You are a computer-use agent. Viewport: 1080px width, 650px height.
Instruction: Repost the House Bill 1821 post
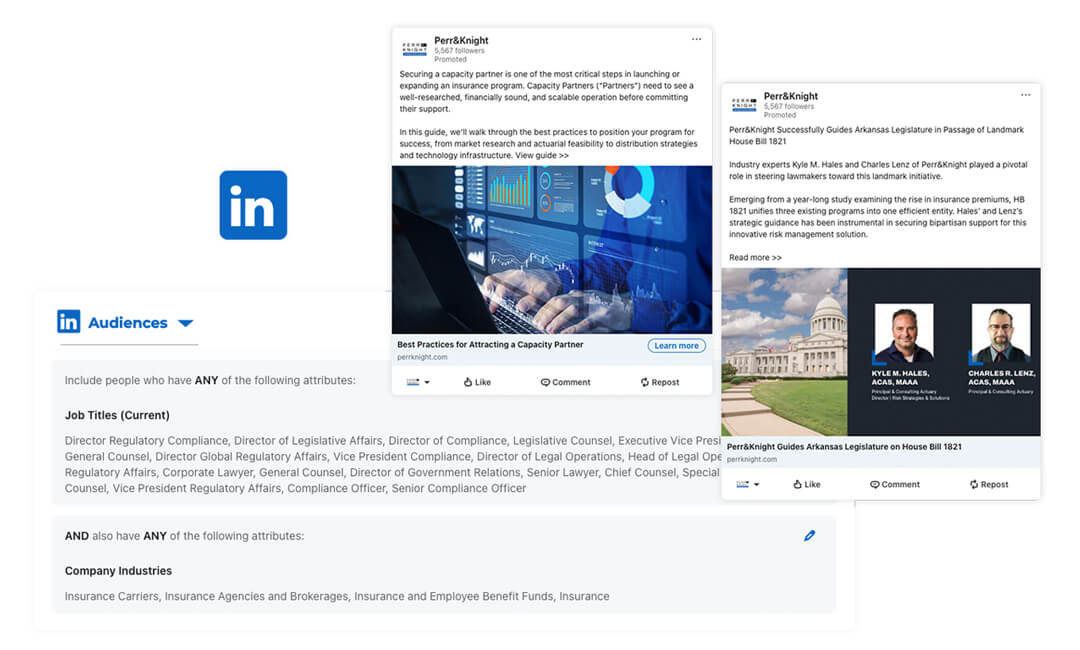click(989, 485)
